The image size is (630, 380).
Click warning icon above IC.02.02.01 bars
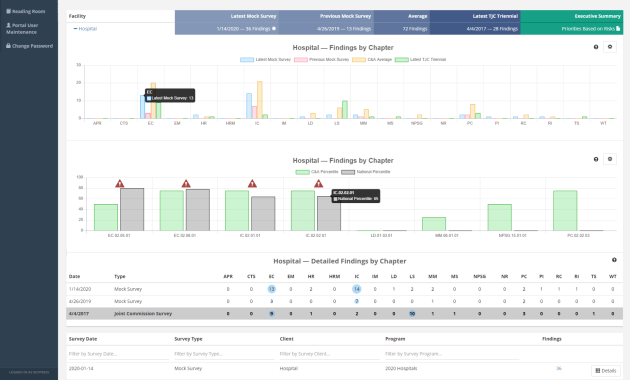[319, 184]
